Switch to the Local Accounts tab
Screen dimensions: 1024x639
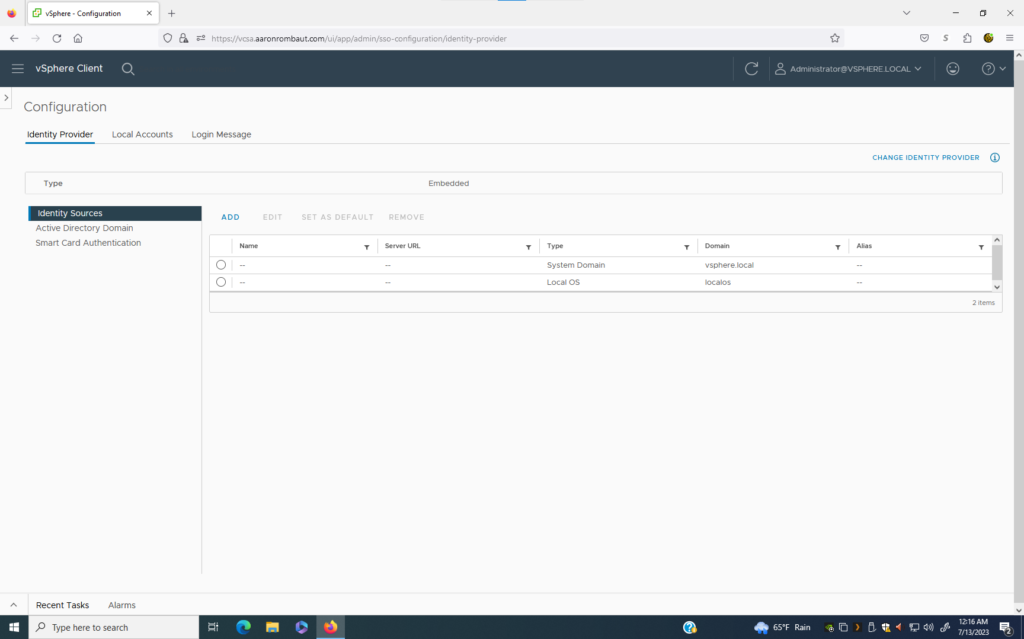point(142,134)
